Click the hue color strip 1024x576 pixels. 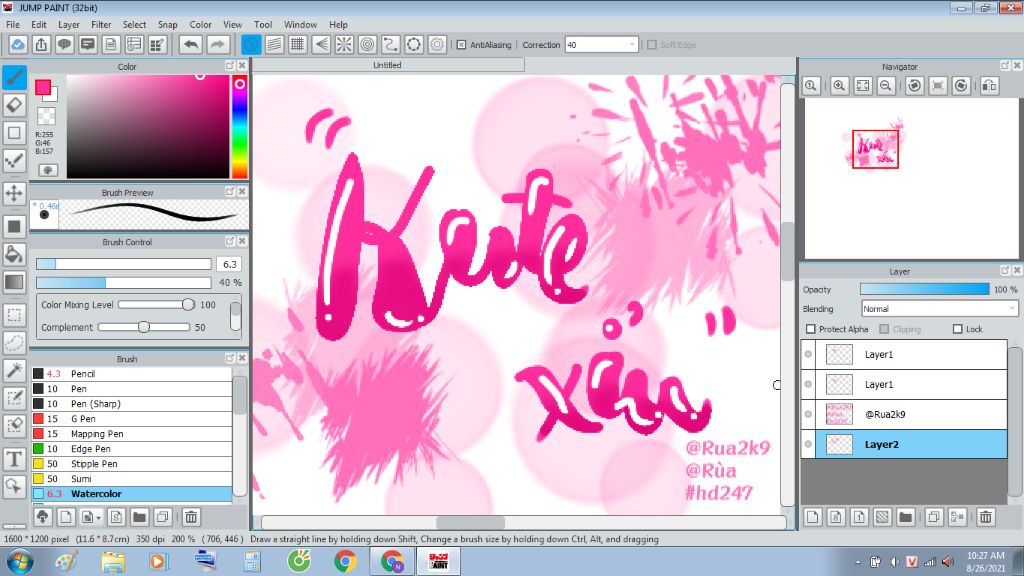240,126
